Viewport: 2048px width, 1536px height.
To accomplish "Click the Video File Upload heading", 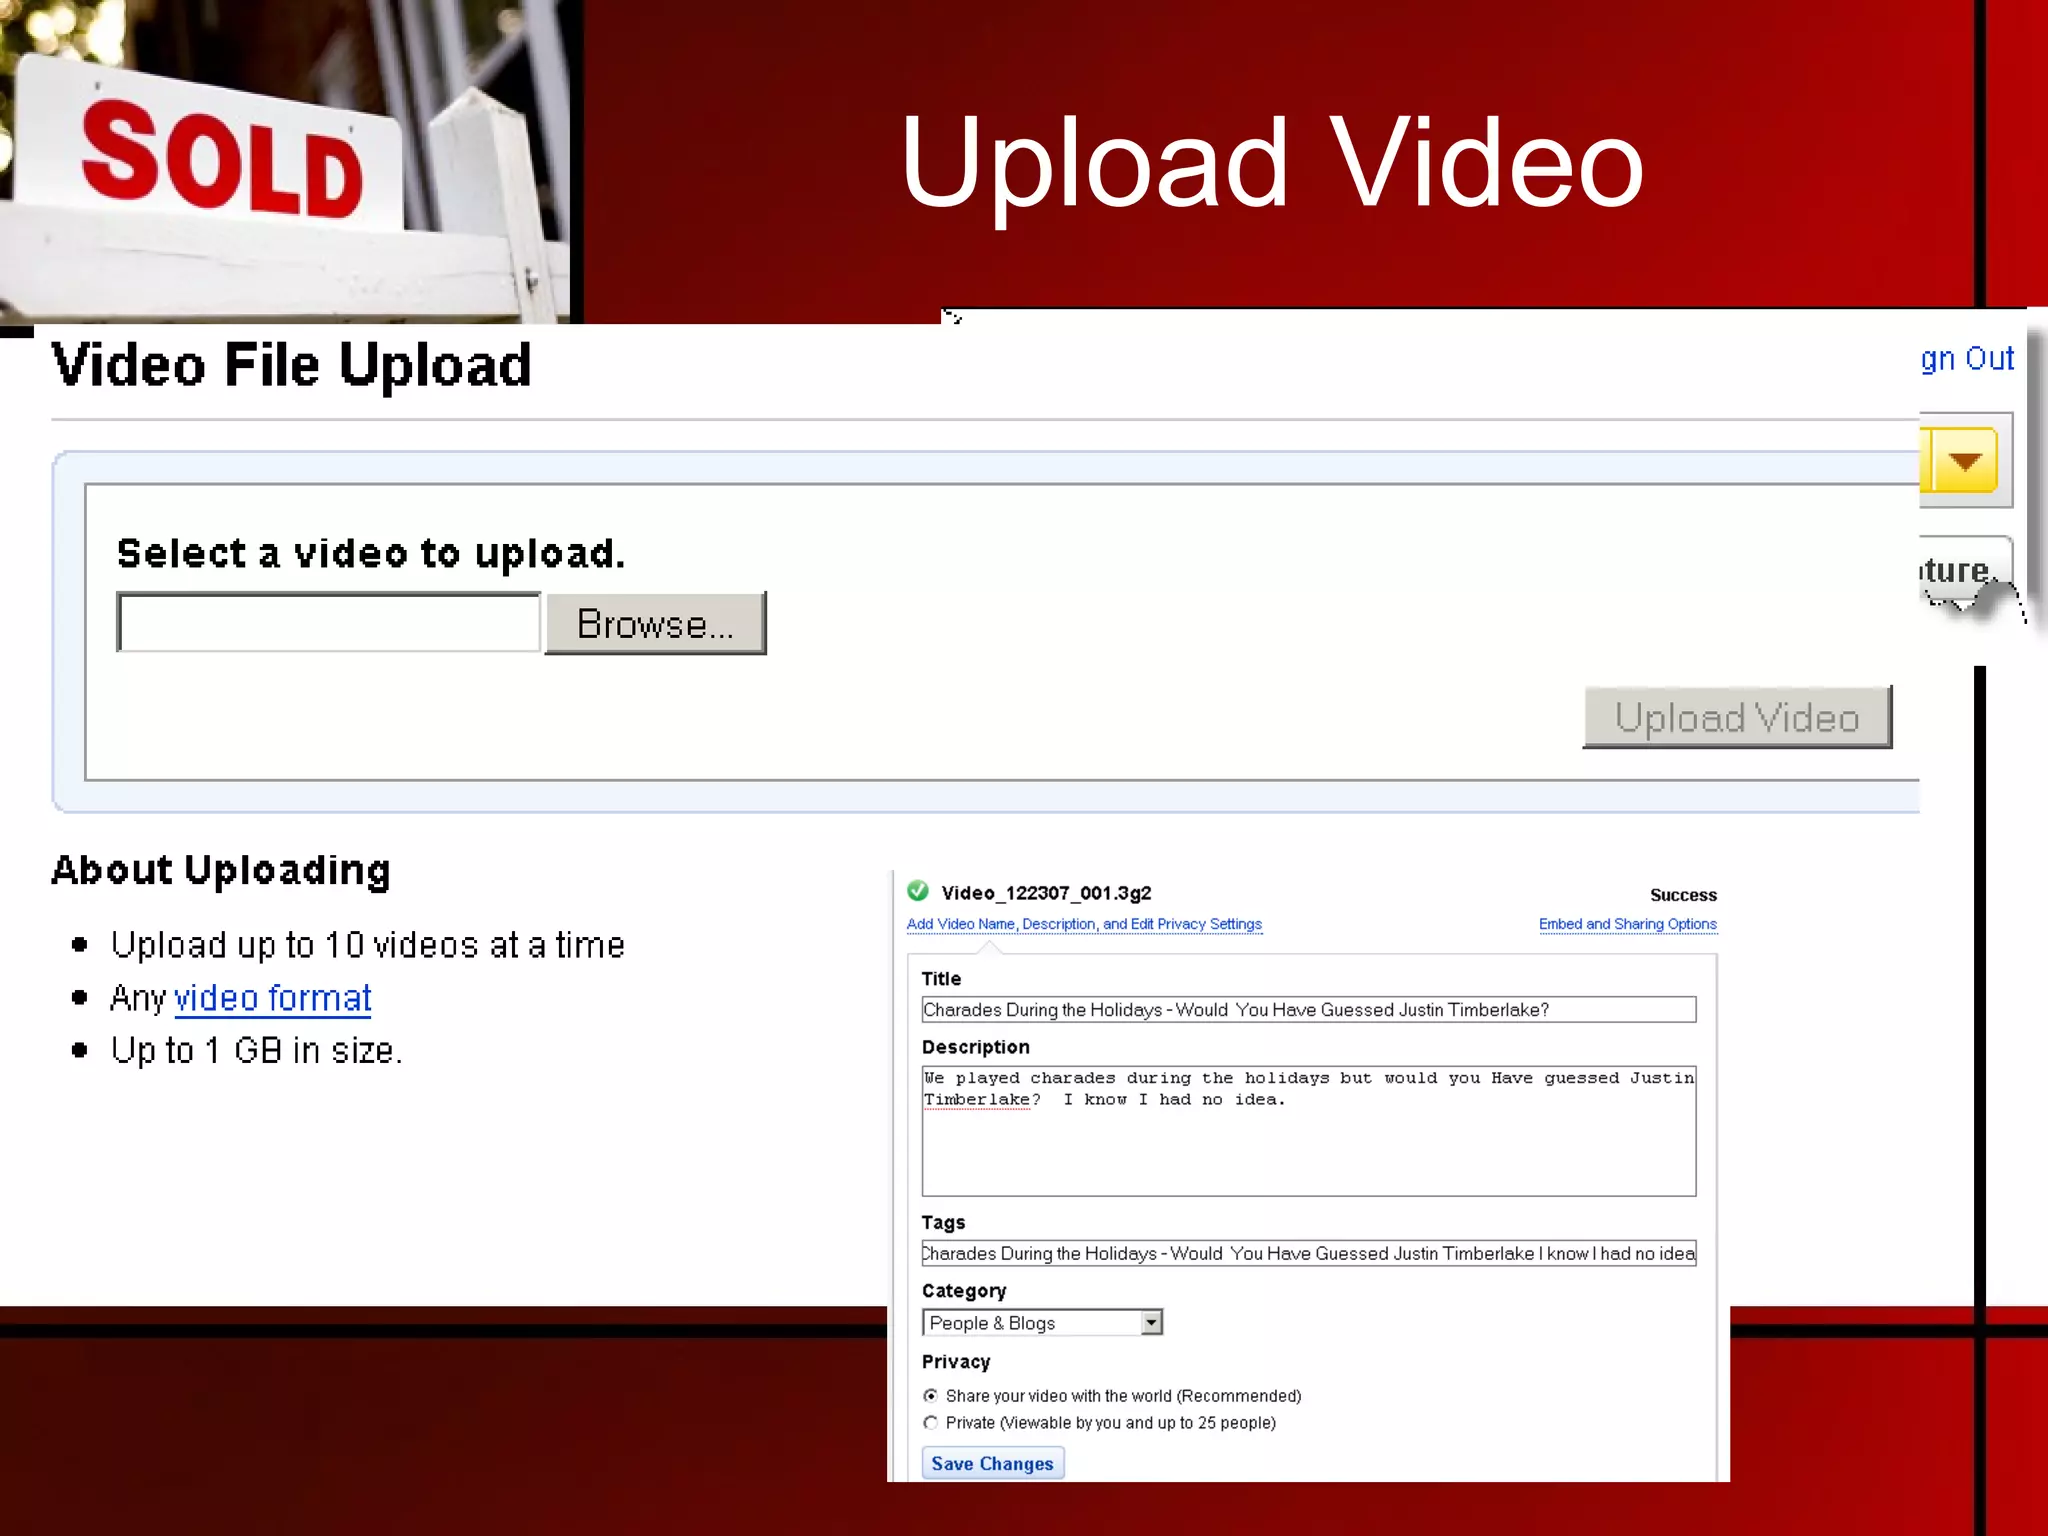I will tap(291, 365).
